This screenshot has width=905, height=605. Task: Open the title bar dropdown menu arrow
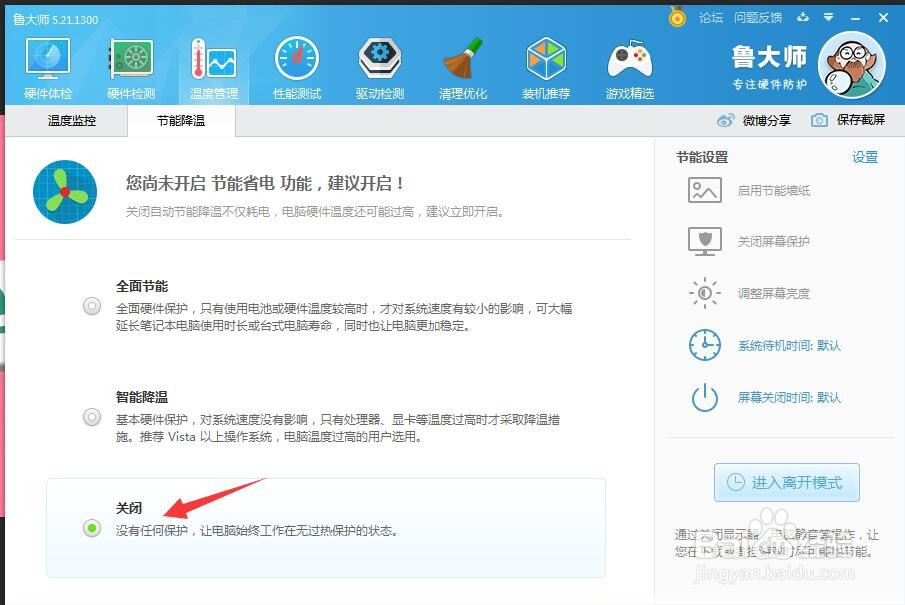point(828,17)
